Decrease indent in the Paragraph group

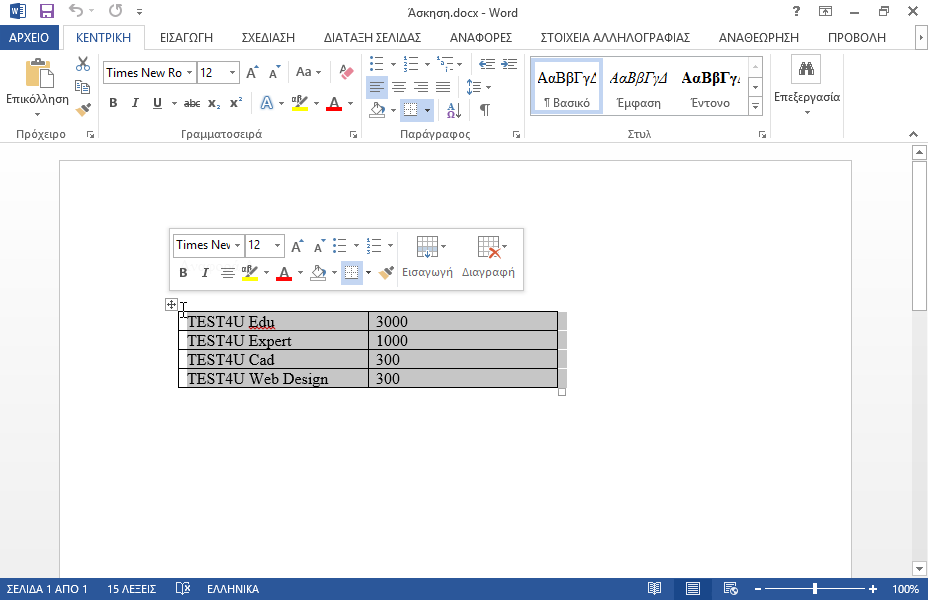[x=486, y=64]
